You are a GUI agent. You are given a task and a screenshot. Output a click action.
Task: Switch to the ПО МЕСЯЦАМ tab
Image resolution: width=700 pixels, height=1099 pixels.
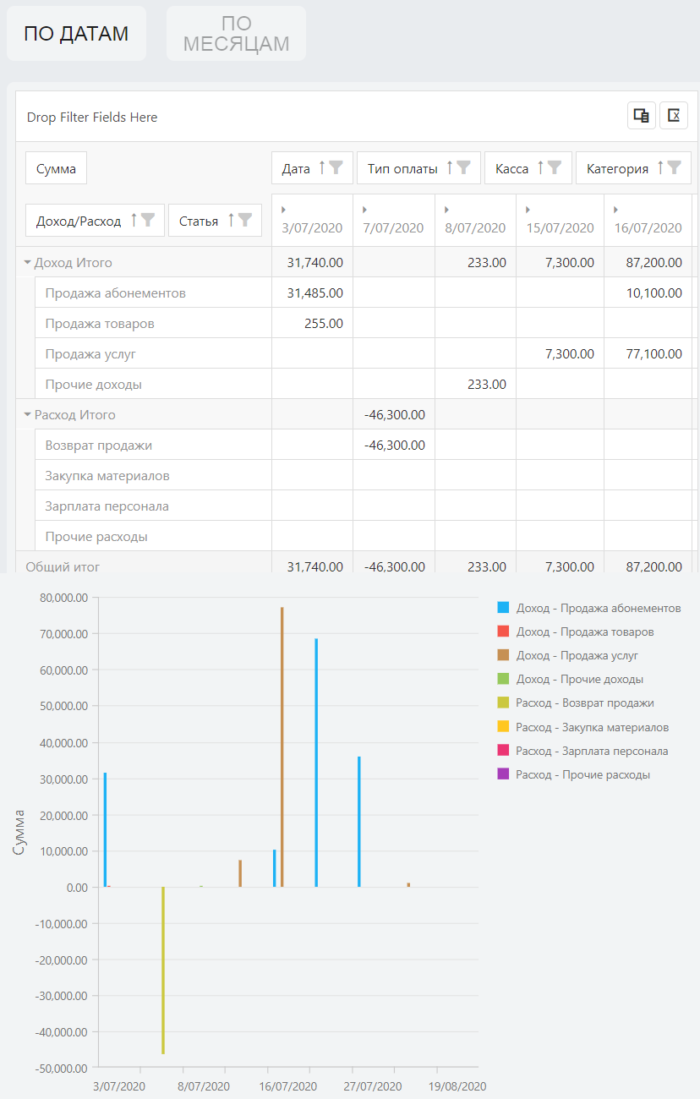(236, 34)
